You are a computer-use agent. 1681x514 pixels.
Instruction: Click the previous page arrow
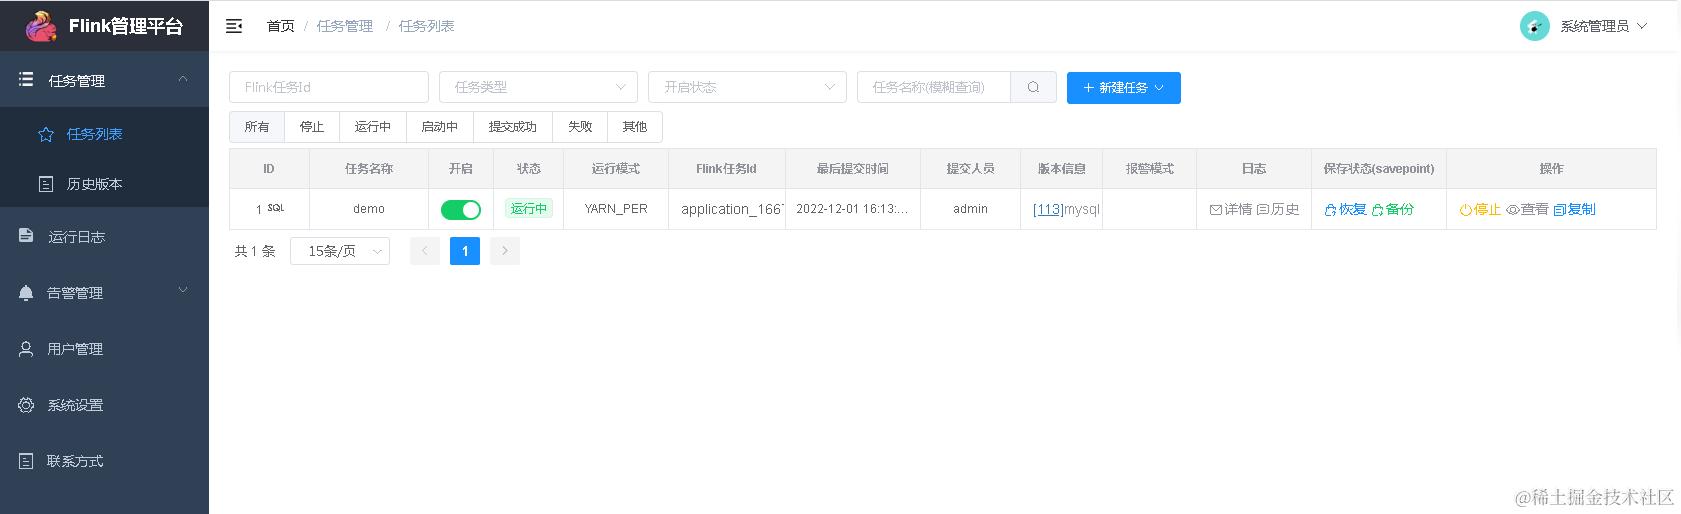tap(425, 251)
